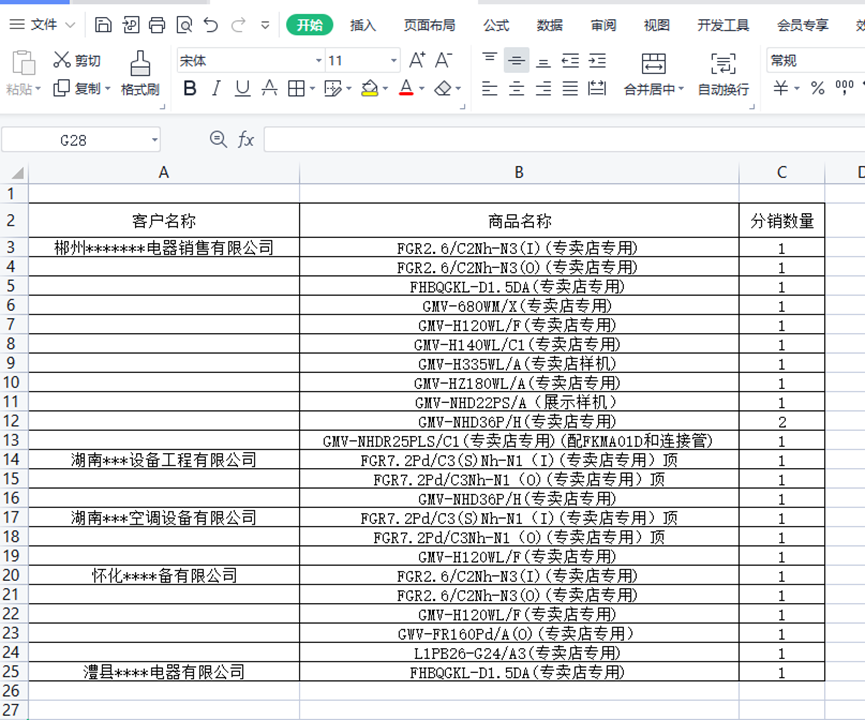The height and width of the screenshot is (720, 865).
Task: Increase indent icon
Action: (x=597, y=60)
